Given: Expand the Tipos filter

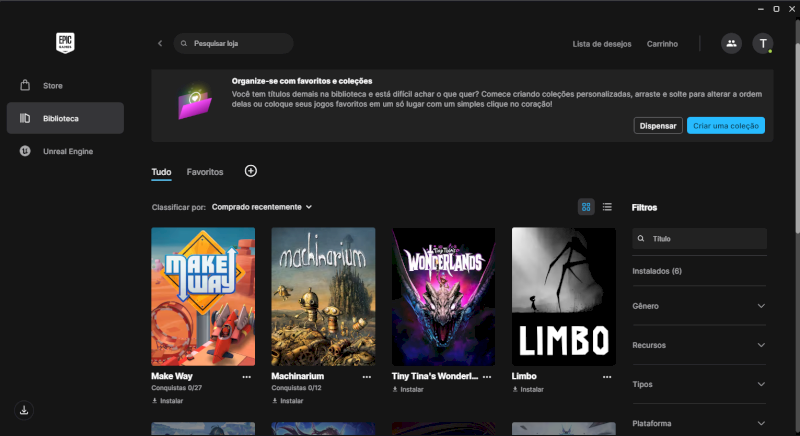Looking at the screenshot, I should click(699, 384).
